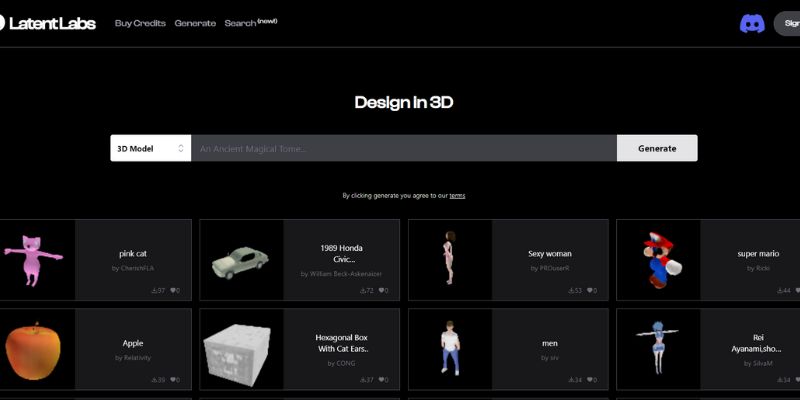Click the Rei Ayanami,sho... title
The height and width of the screenshot is (400, 800).
[758, 343]
